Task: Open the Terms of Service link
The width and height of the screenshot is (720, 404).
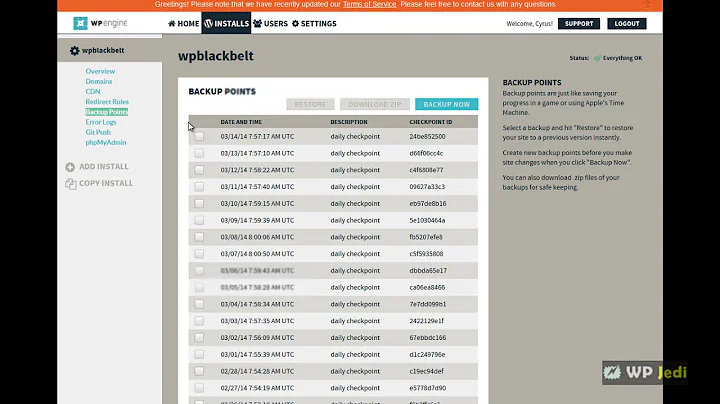Action: [x=369, y=4]
